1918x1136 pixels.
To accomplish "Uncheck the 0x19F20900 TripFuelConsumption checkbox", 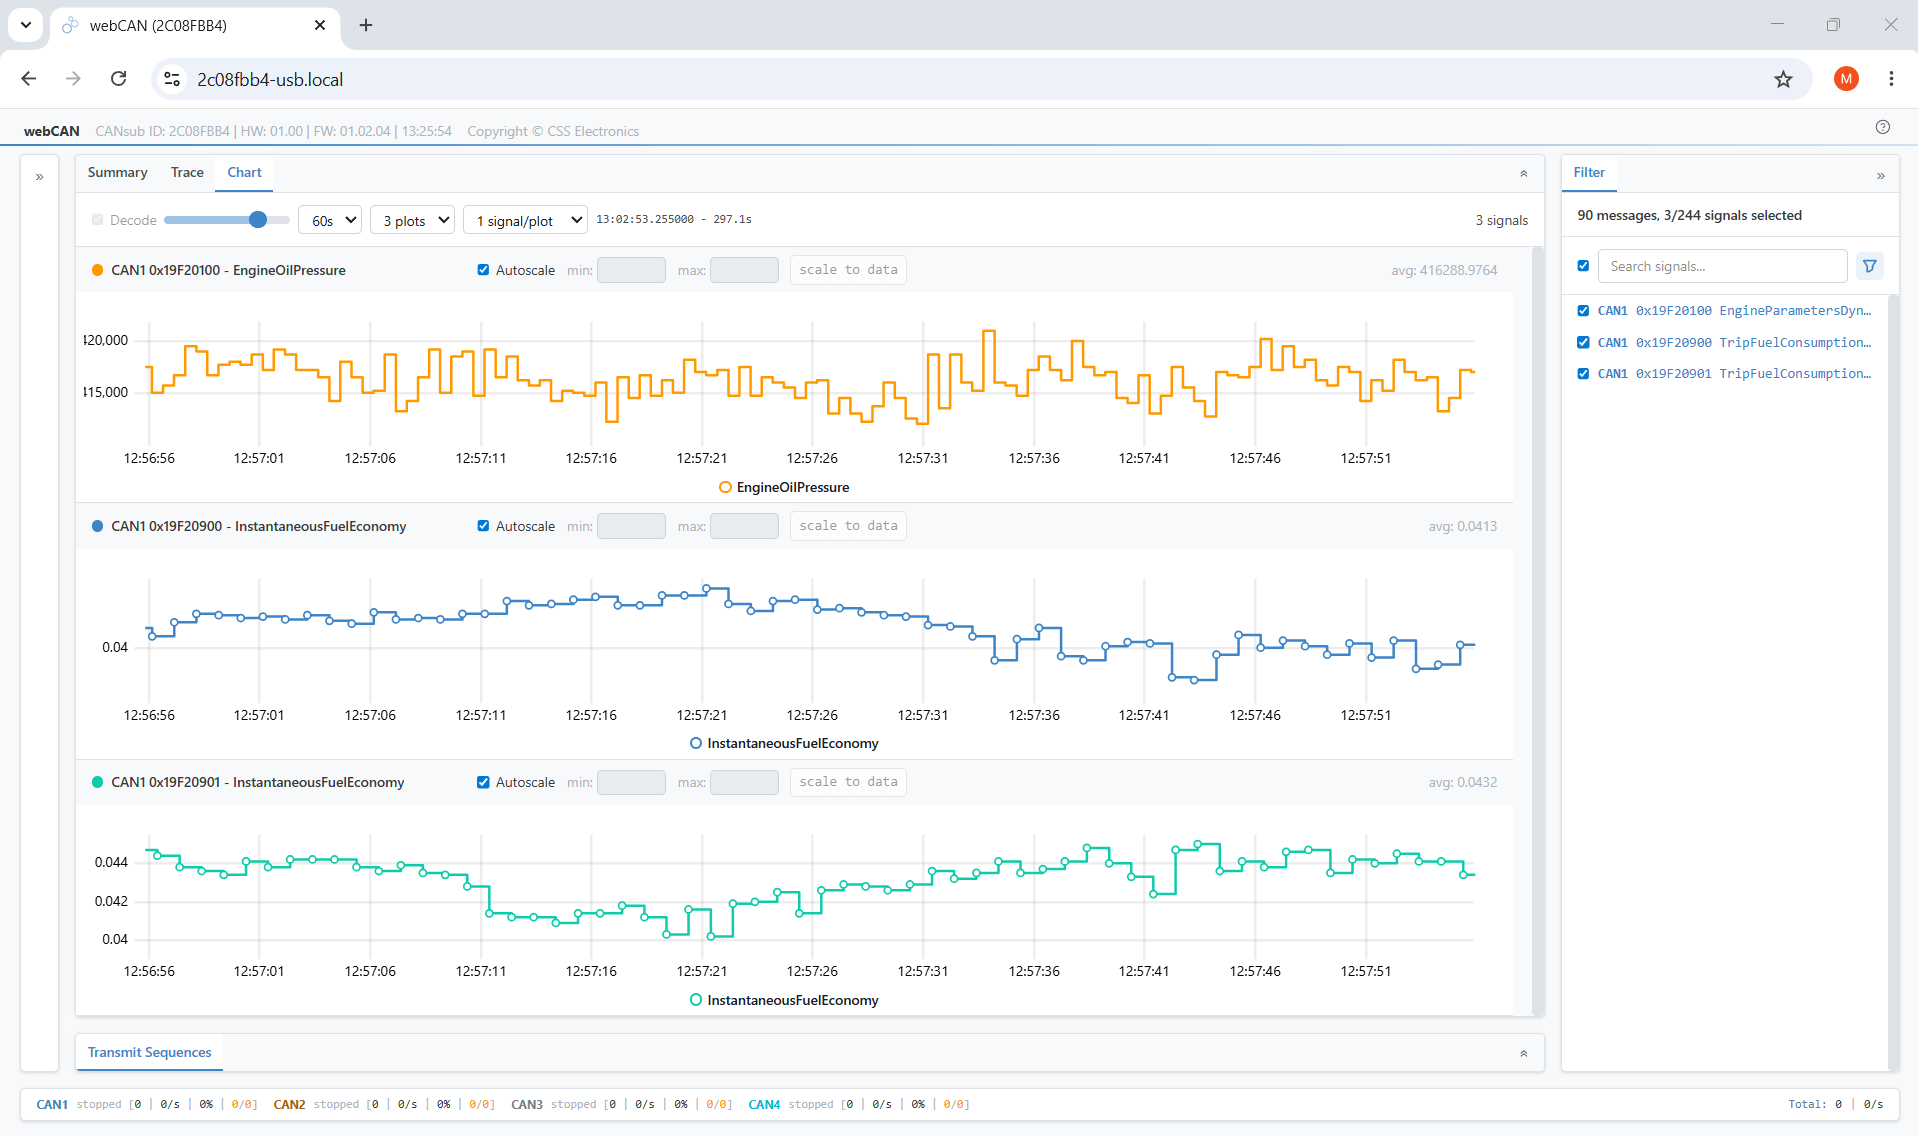I will (1583, 342).
